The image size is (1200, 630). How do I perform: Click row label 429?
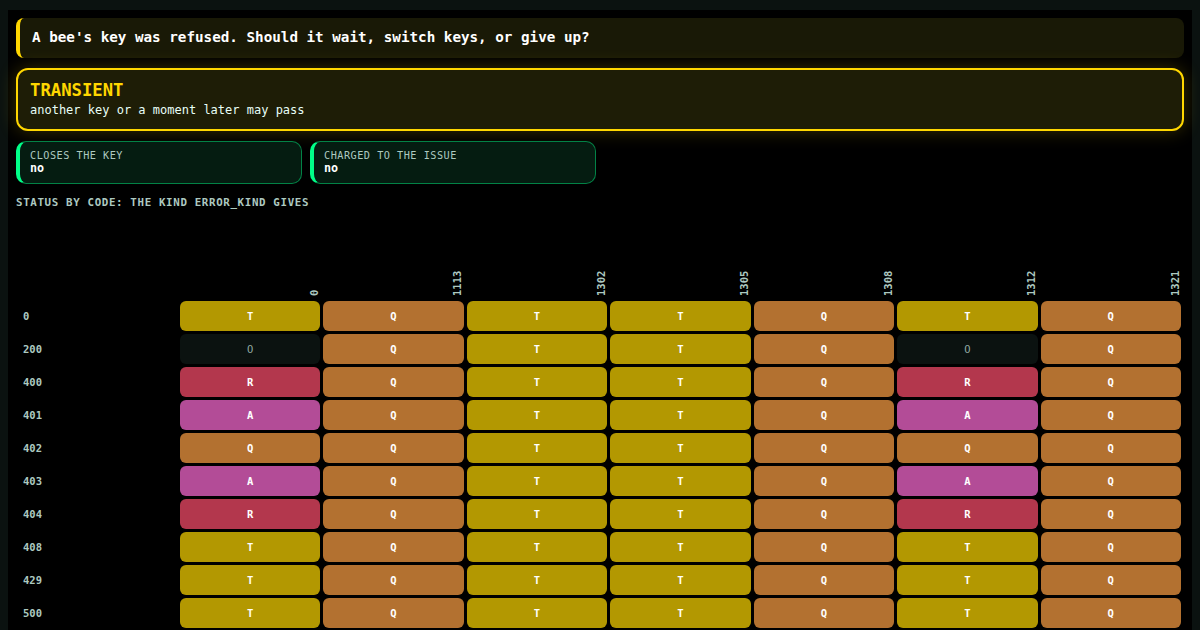(33, 580)
